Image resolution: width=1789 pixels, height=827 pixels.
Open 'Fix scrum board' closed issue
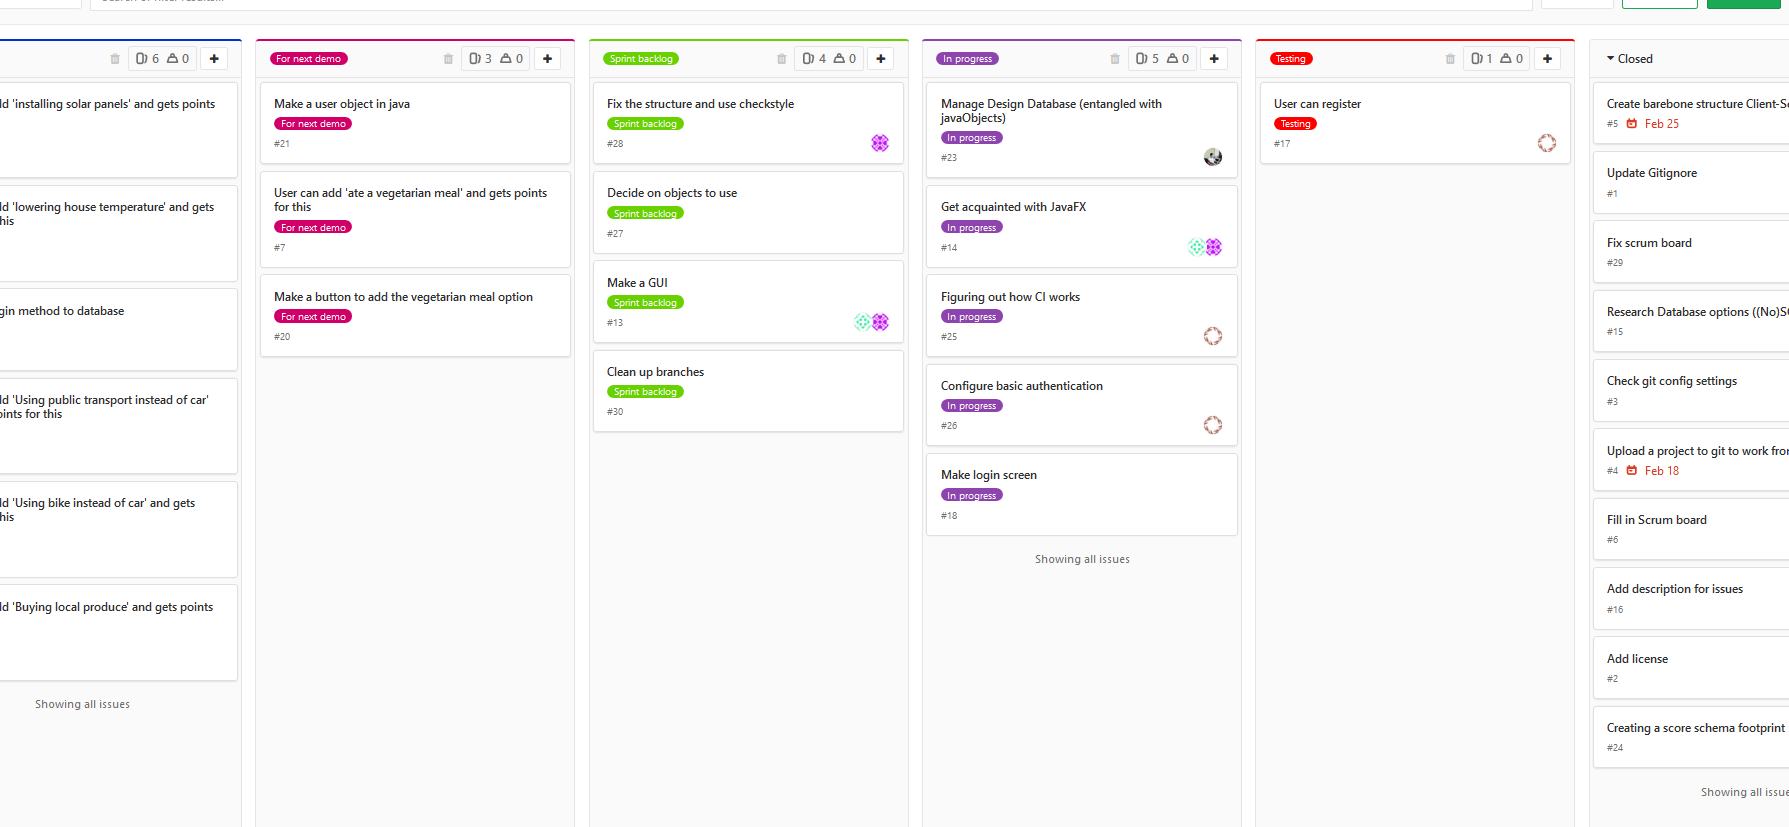[x=1649, y=243]
